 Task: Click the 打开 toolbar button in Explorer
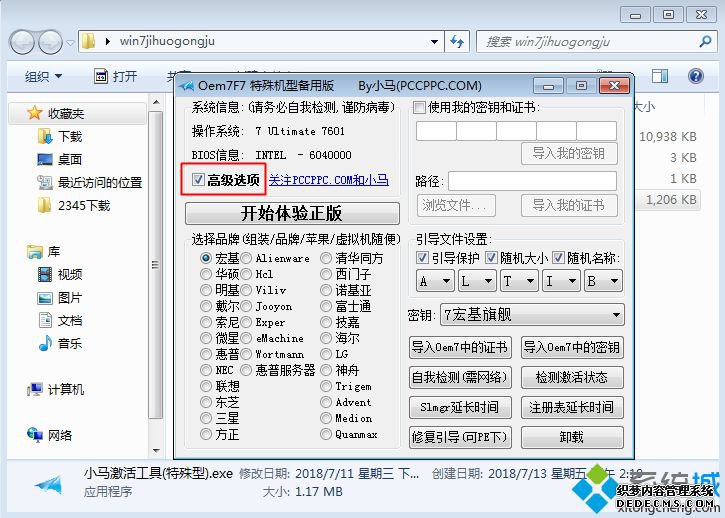click(x=116, y=76)
